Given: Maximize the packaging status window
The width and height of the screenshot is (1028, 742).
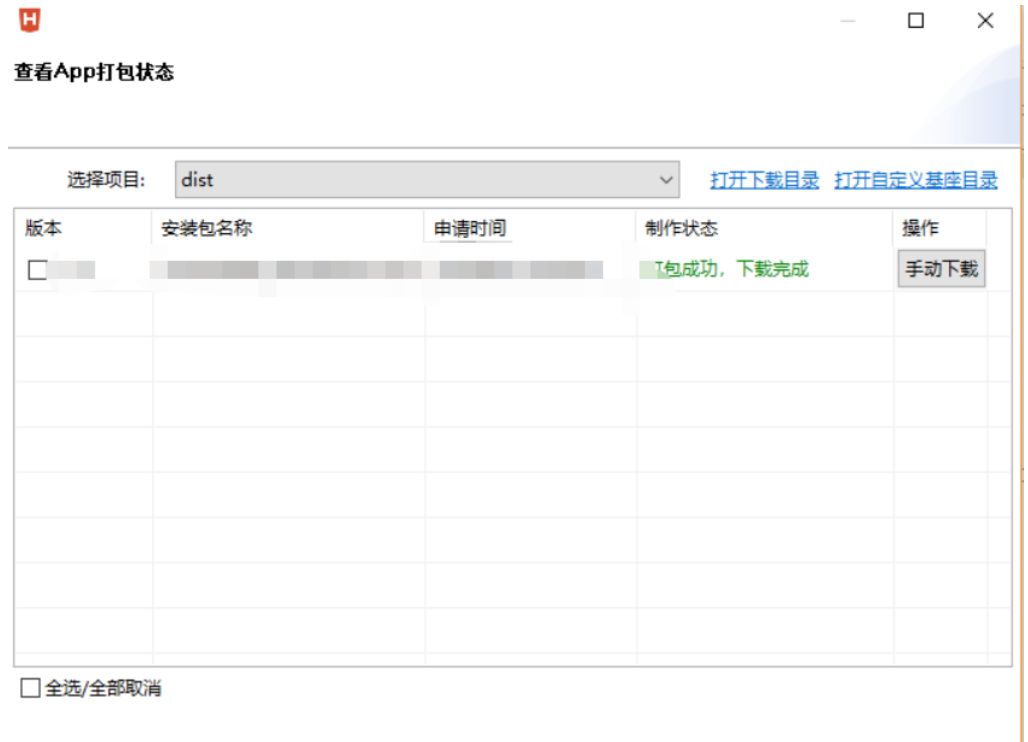Looking at the screenshot, I should [x=915, y=21].
